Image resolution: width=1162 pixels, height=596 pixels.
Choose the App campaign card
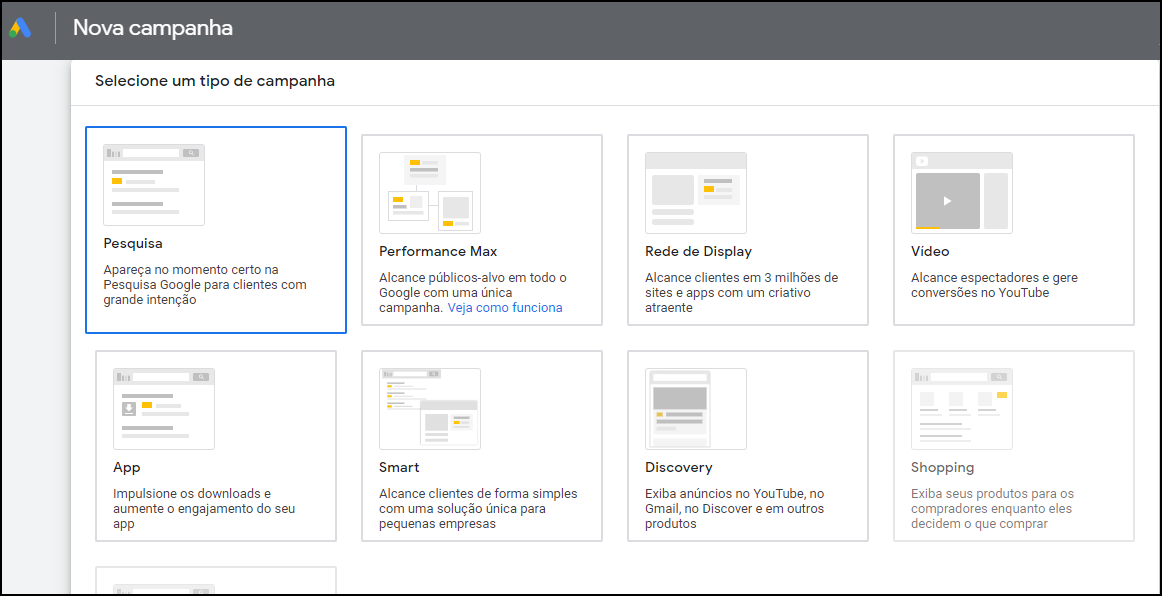point(216,446)
